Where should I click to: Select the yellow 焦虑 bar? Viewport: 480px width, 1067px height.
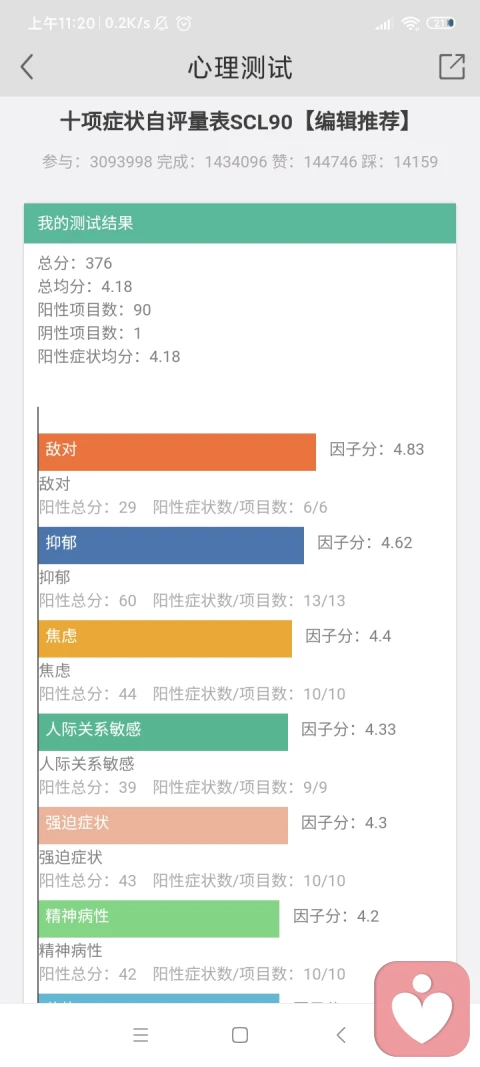tap(165, 638)
